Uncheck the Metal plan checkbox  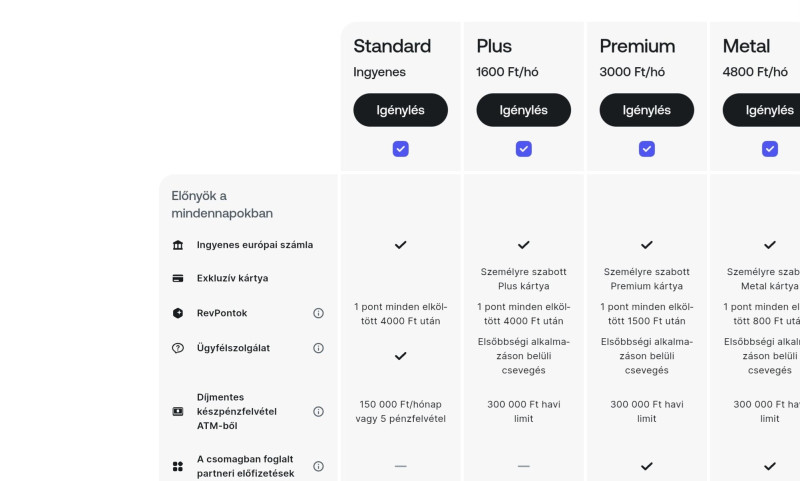pyautogui.click(x=770, y=149)
